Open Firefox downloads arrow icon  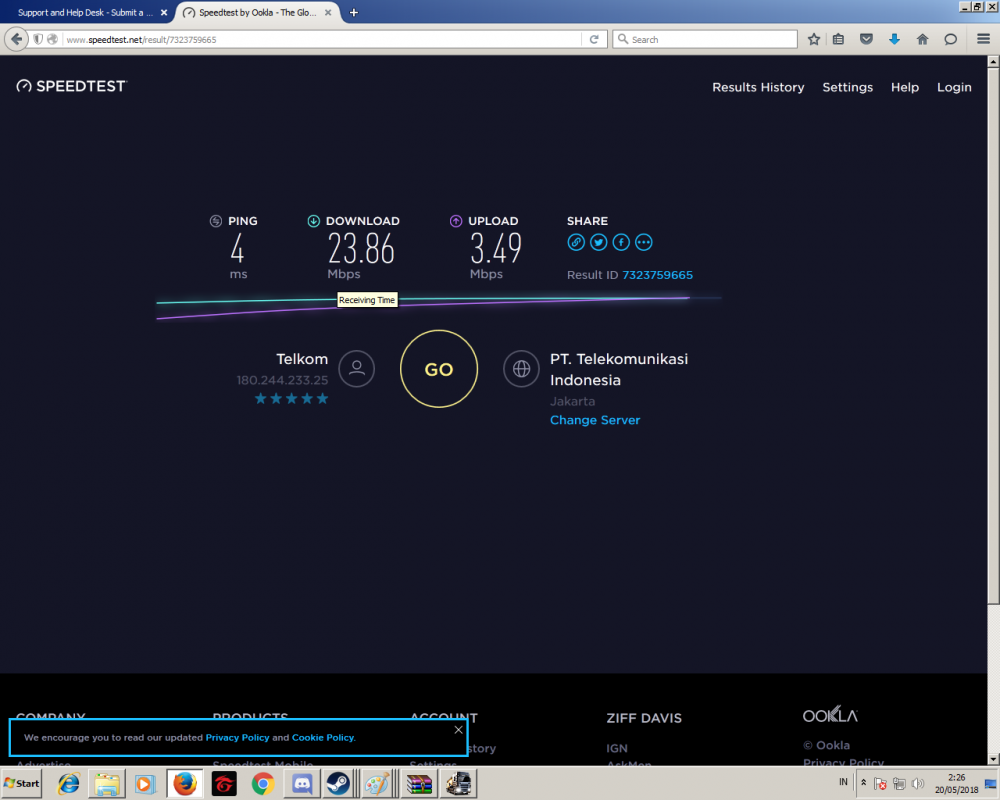pyautogui.click(x=895, y=39)
